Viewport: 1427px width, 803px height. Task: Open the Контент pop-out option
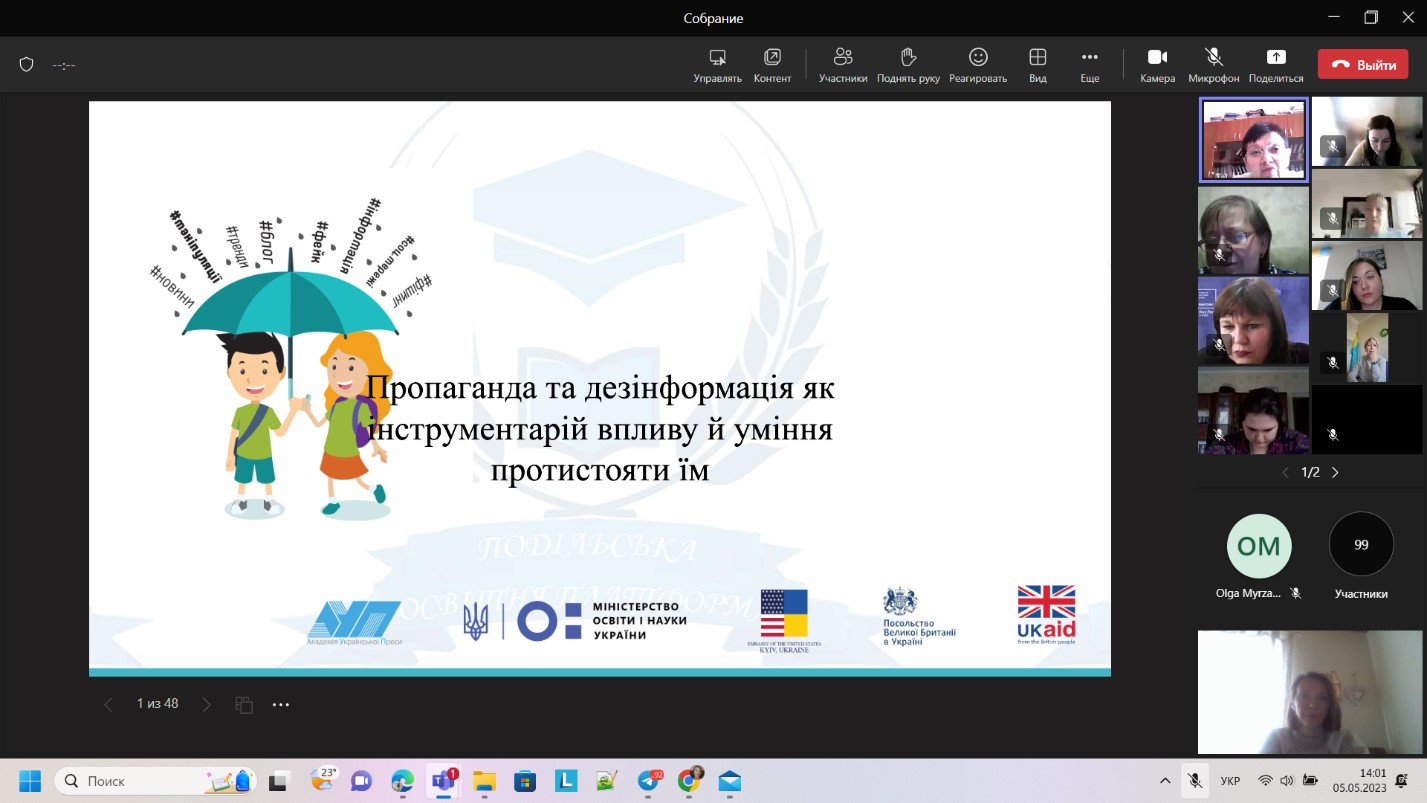click(772, 65)
